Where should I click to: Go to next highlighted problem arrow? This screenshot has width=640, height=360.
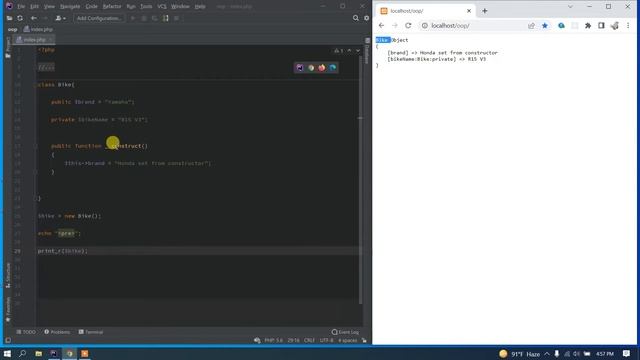click(358, 51)
